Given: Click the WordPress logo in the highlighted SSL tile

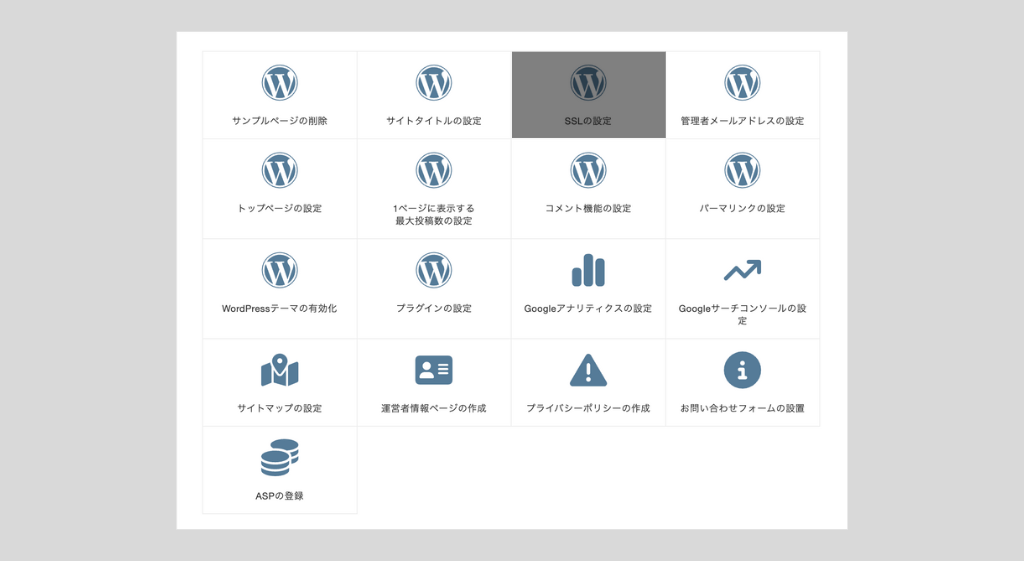Looking at the screenshot, I should 588,83.
